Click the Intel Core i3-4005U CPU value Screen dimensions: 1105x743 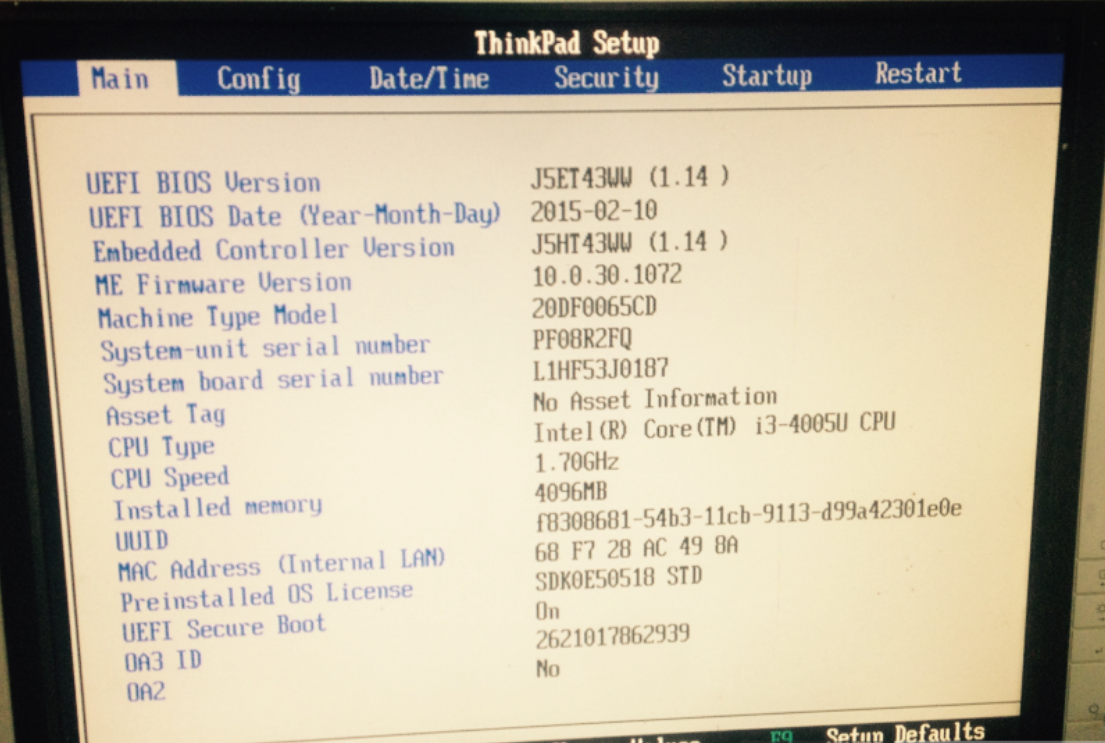pos(715,429)
